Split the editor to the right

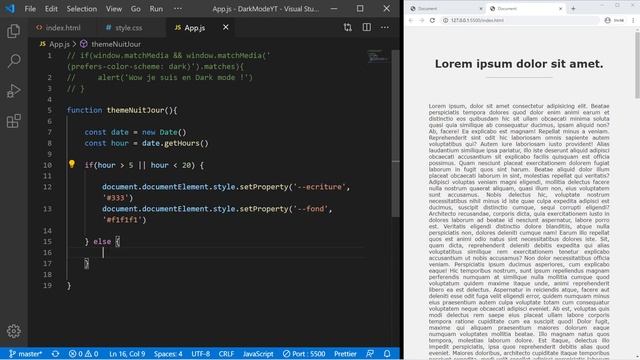click(367, 27)
